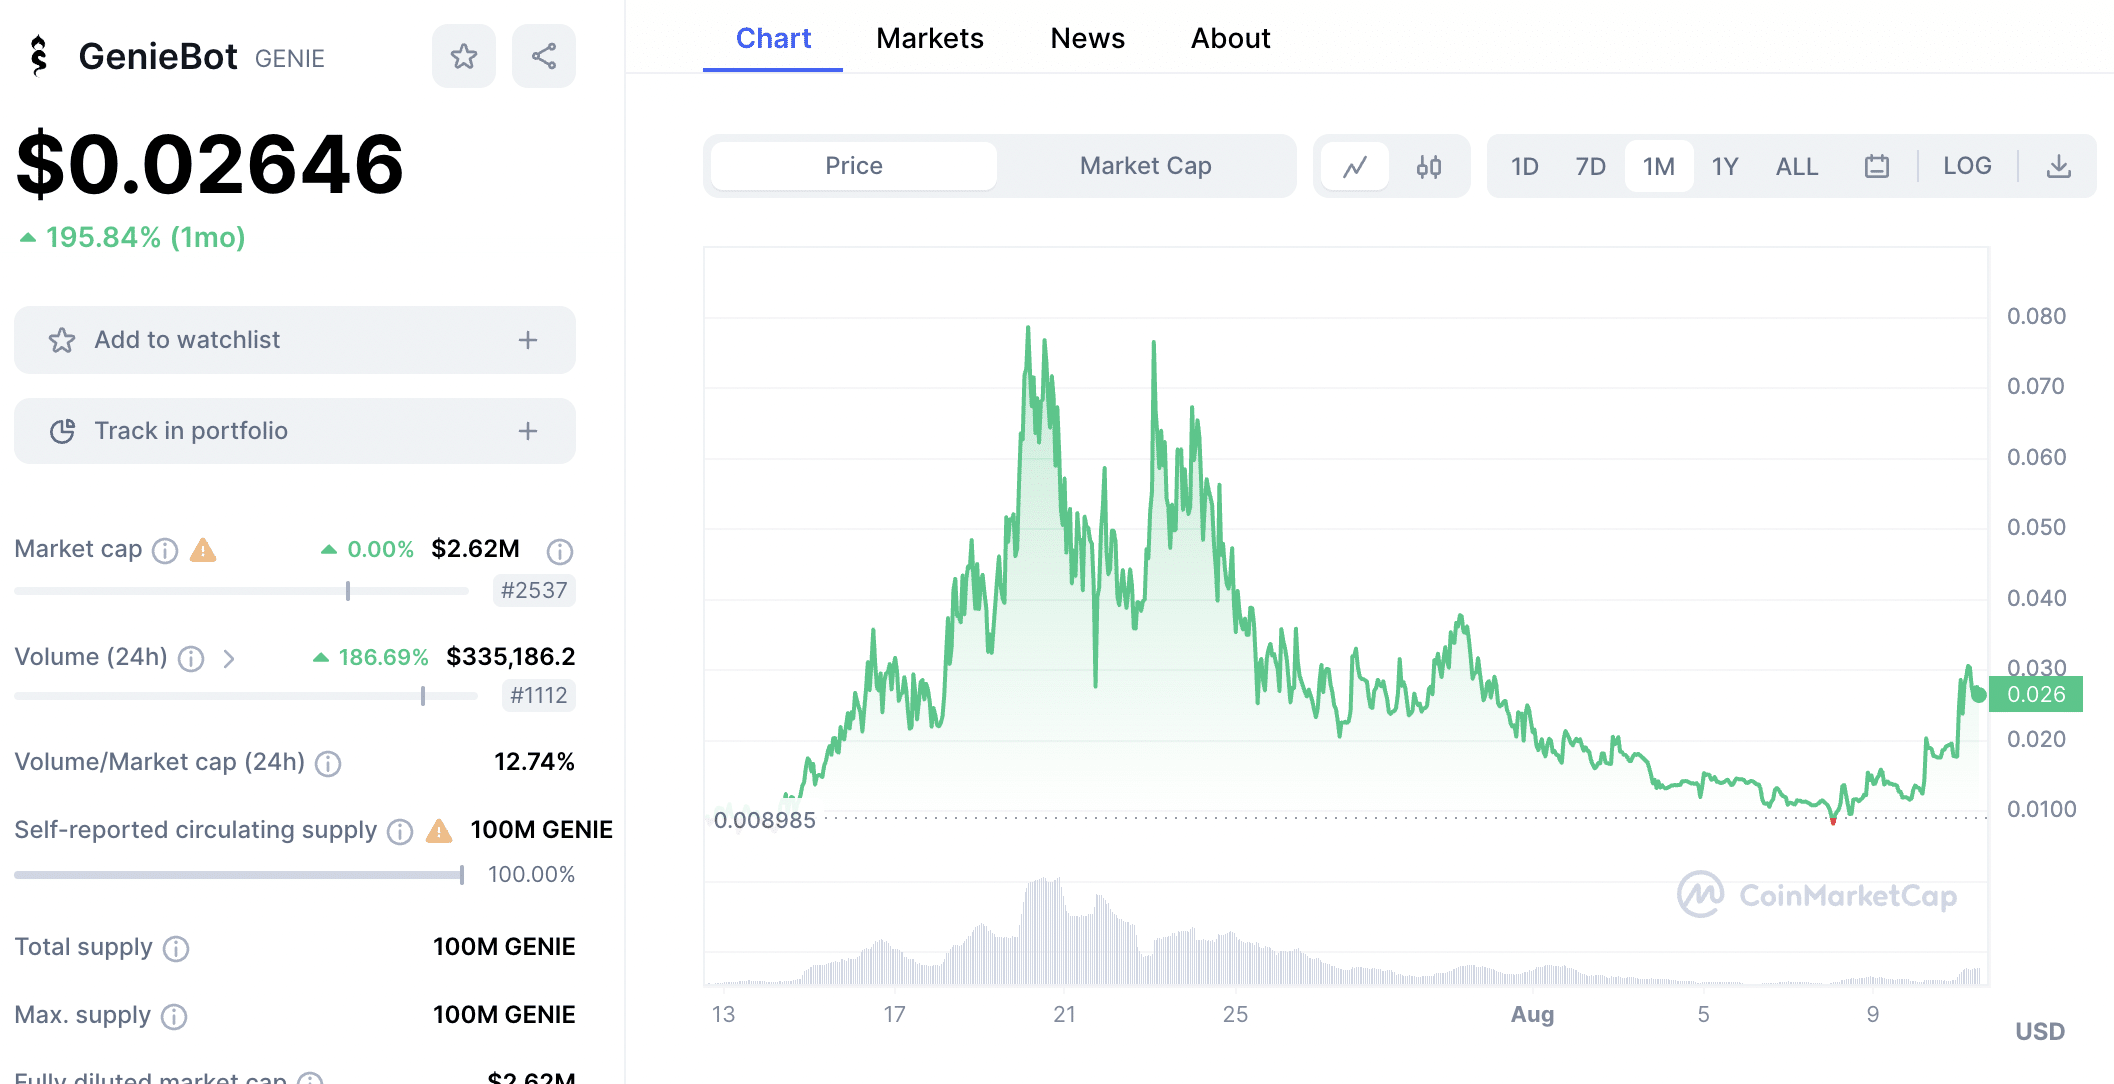Open the Market cap info icon
Screen dimensions: 2114x1084
(x=165, y=550)
